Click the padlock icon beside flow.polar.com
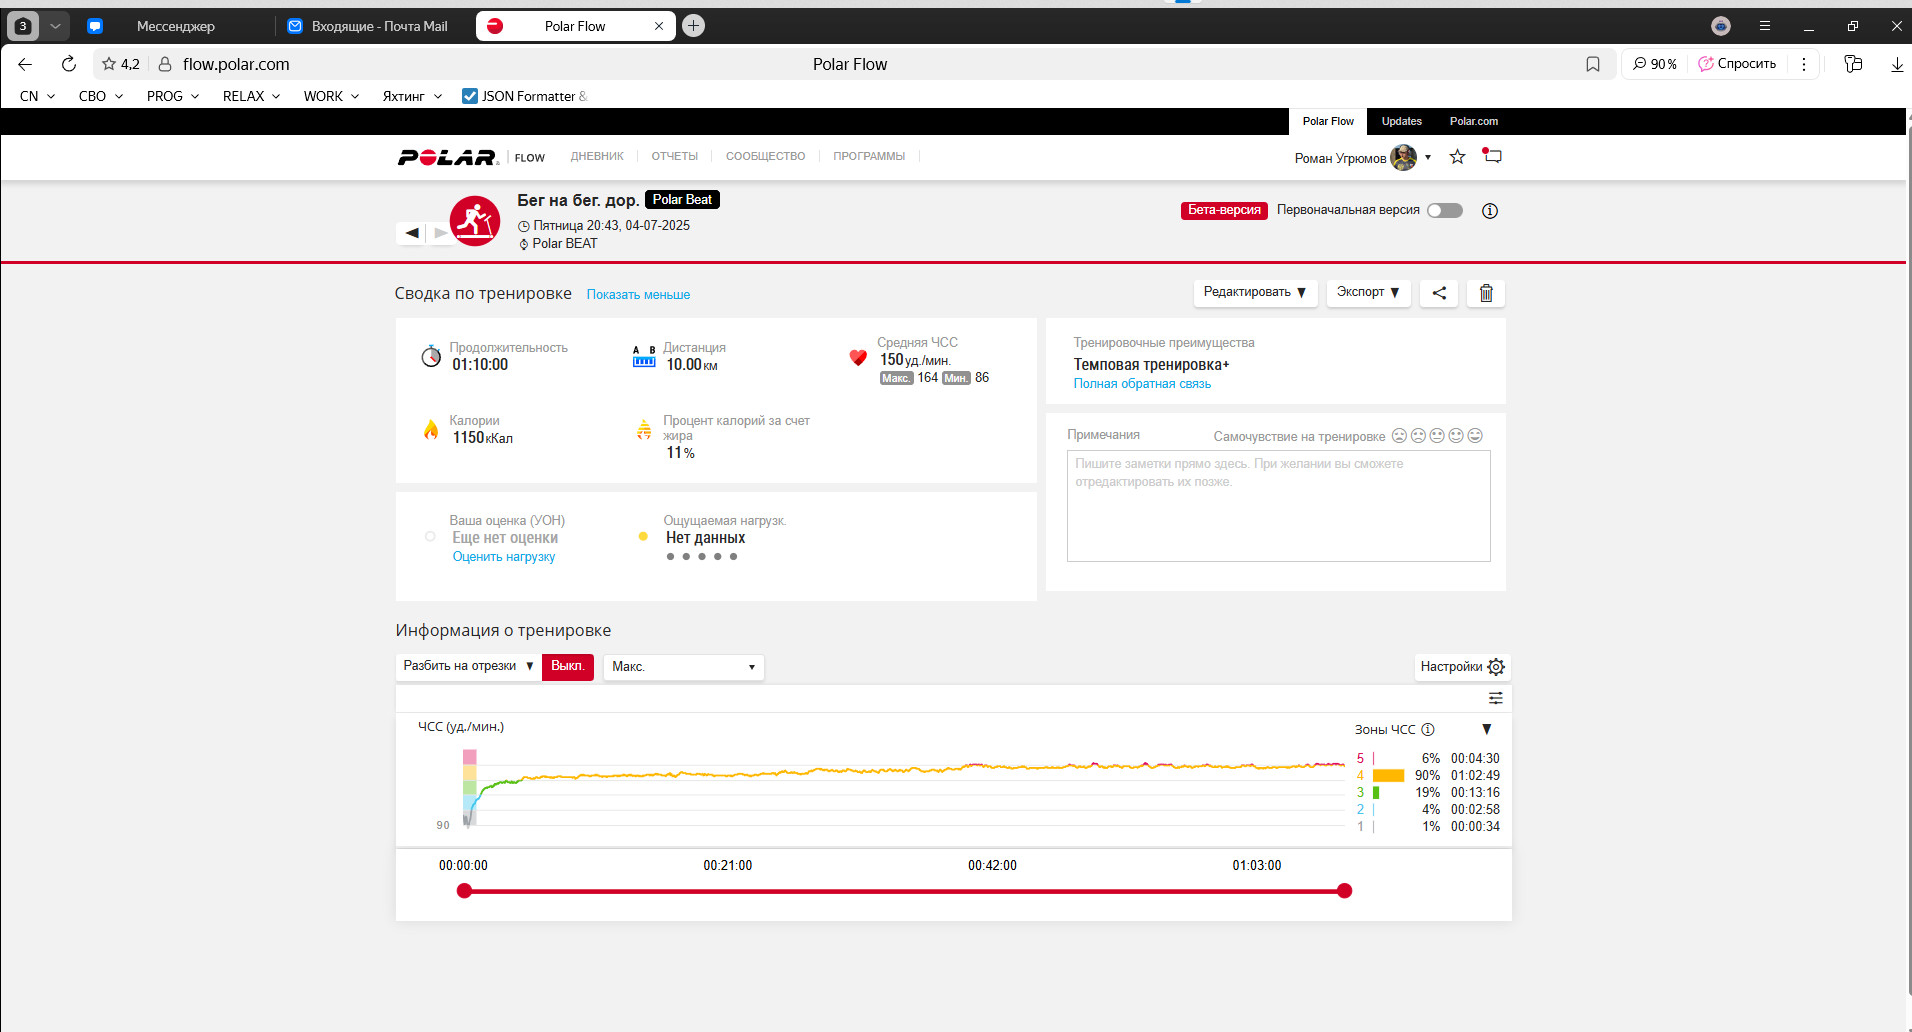This screenshot has height=1032, width=1912. (x=165, y=64)
